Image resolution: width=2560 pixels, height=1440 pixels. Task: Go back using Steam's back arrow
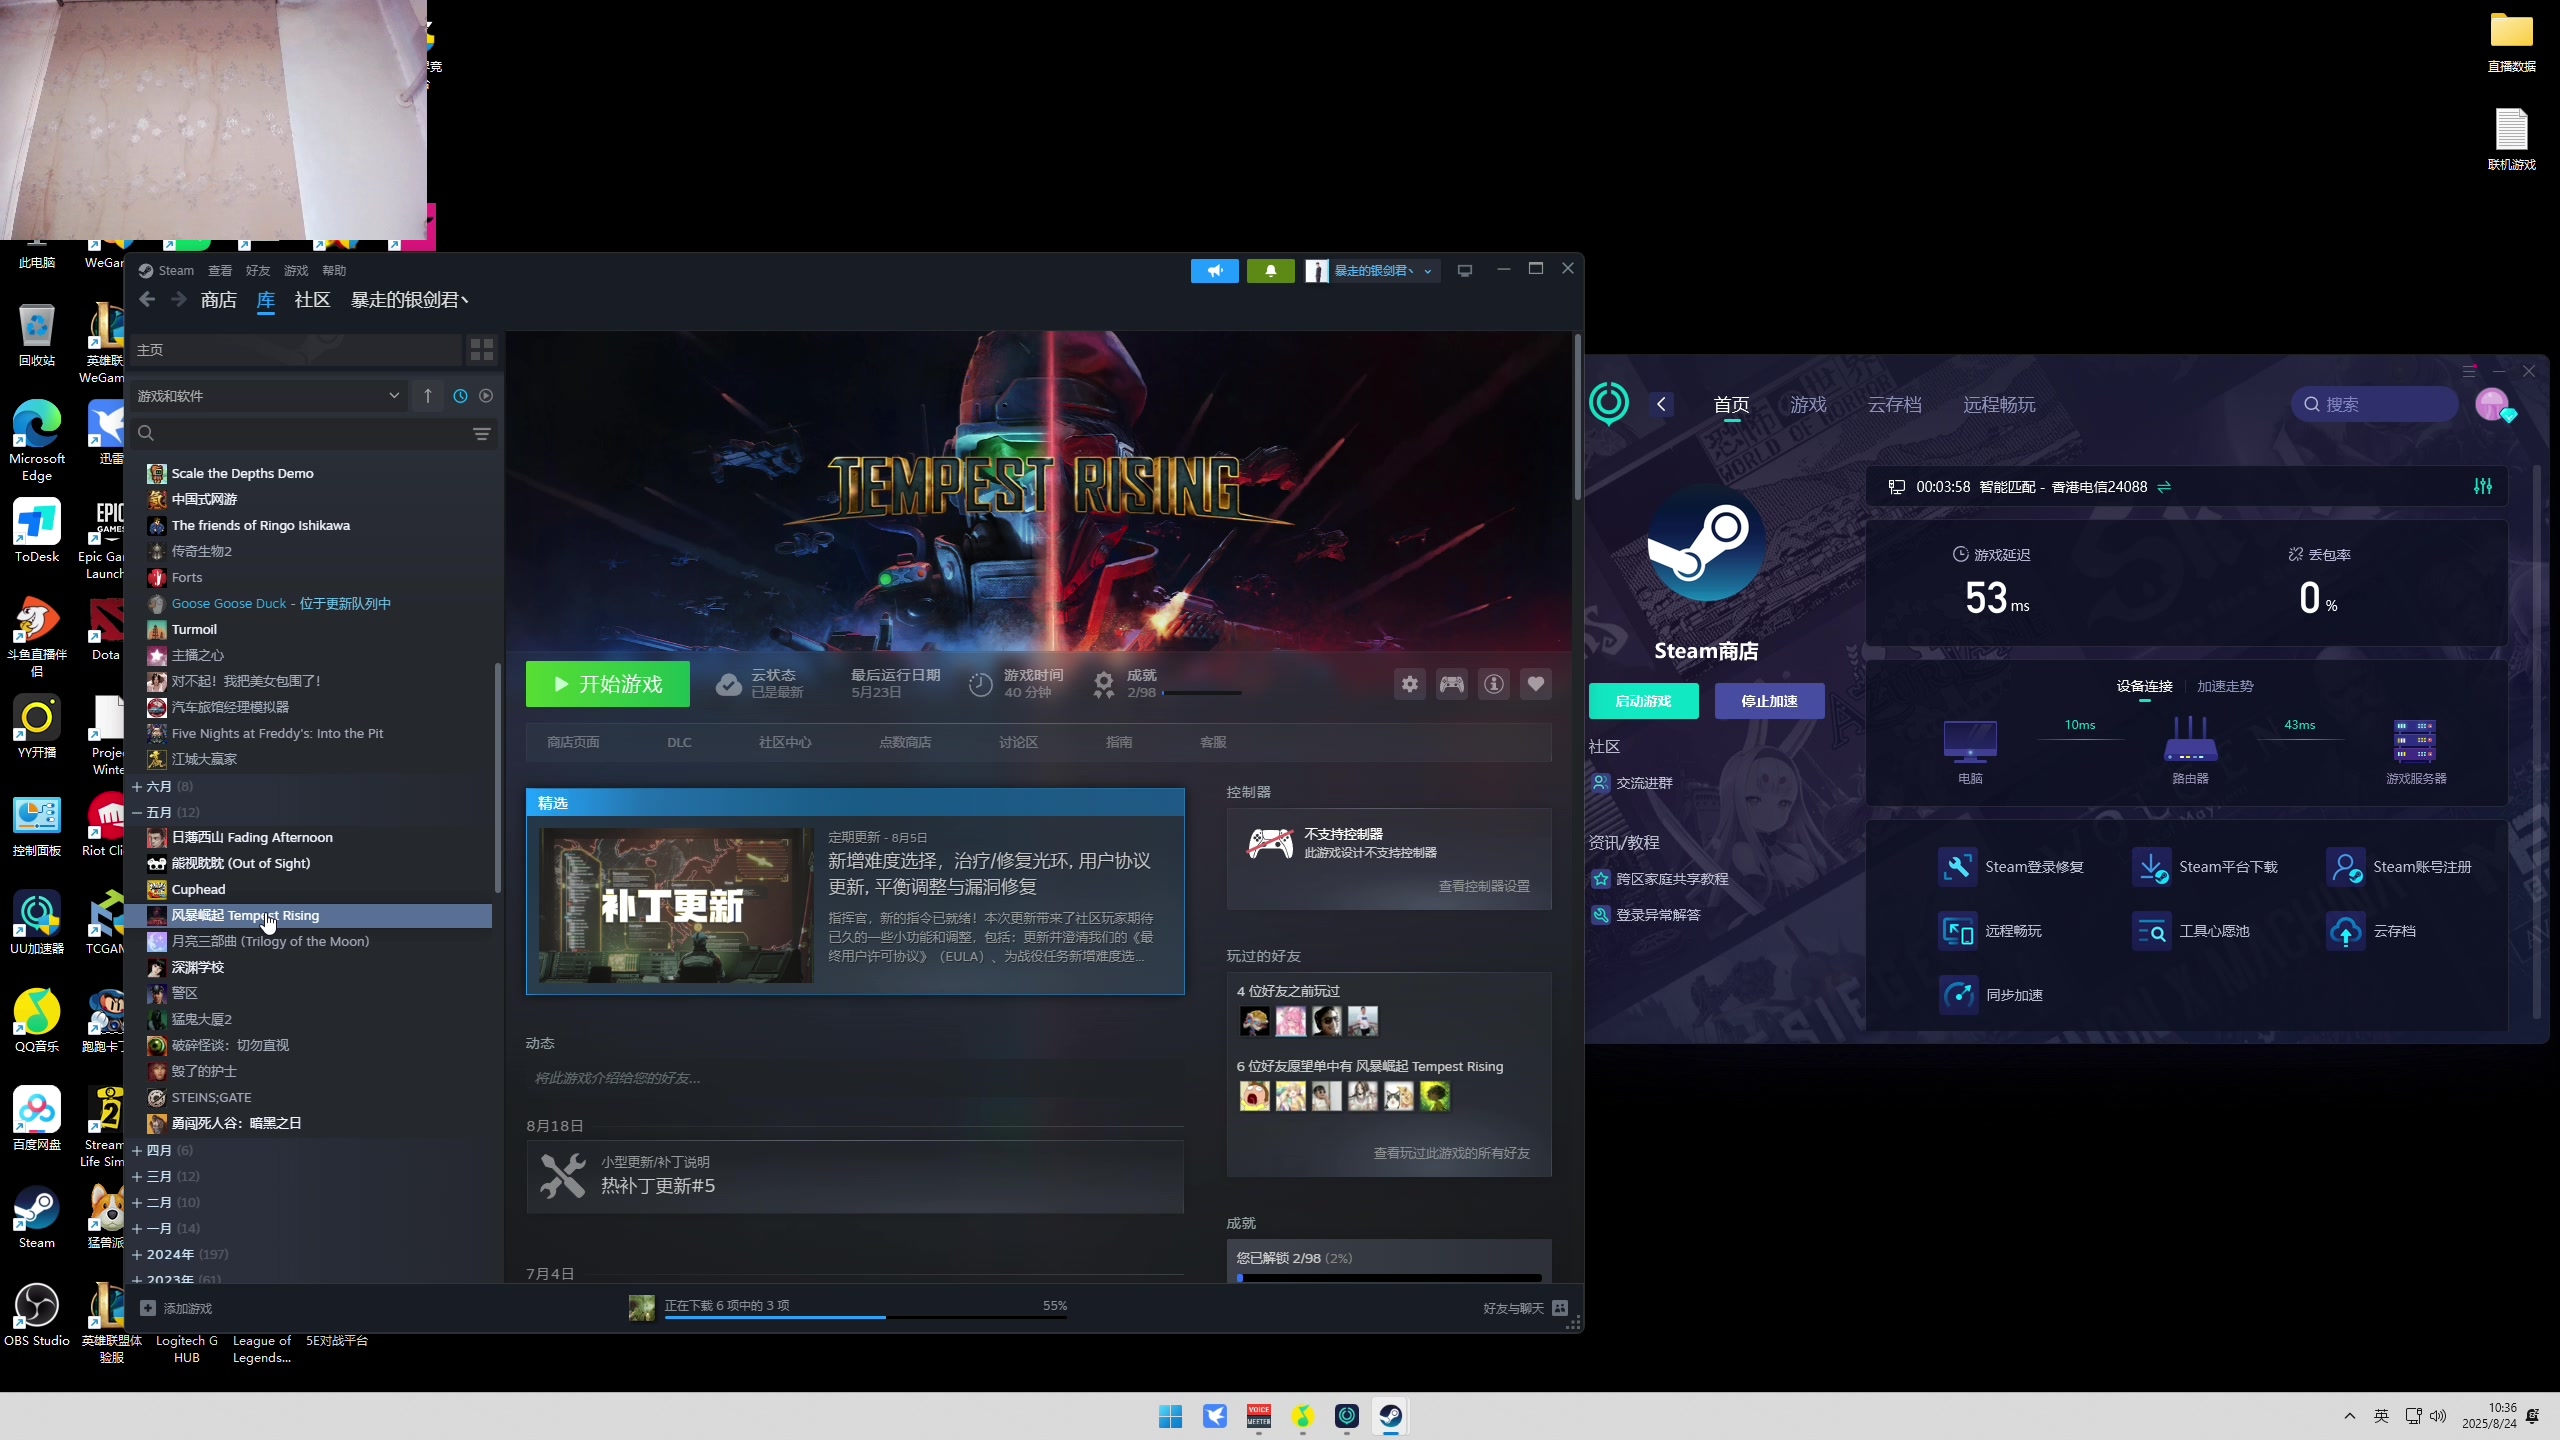tap(147, 300)
